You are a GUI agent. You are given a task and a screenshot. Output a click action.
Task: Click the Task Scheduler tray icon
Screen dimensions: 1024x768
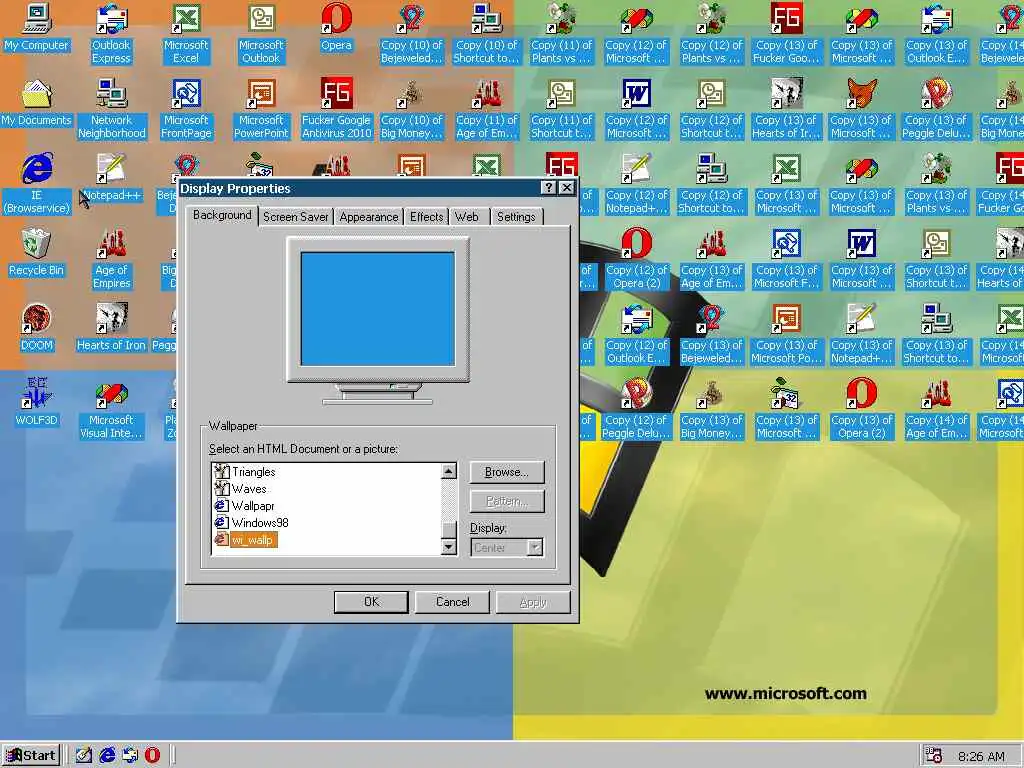[933, 756]
